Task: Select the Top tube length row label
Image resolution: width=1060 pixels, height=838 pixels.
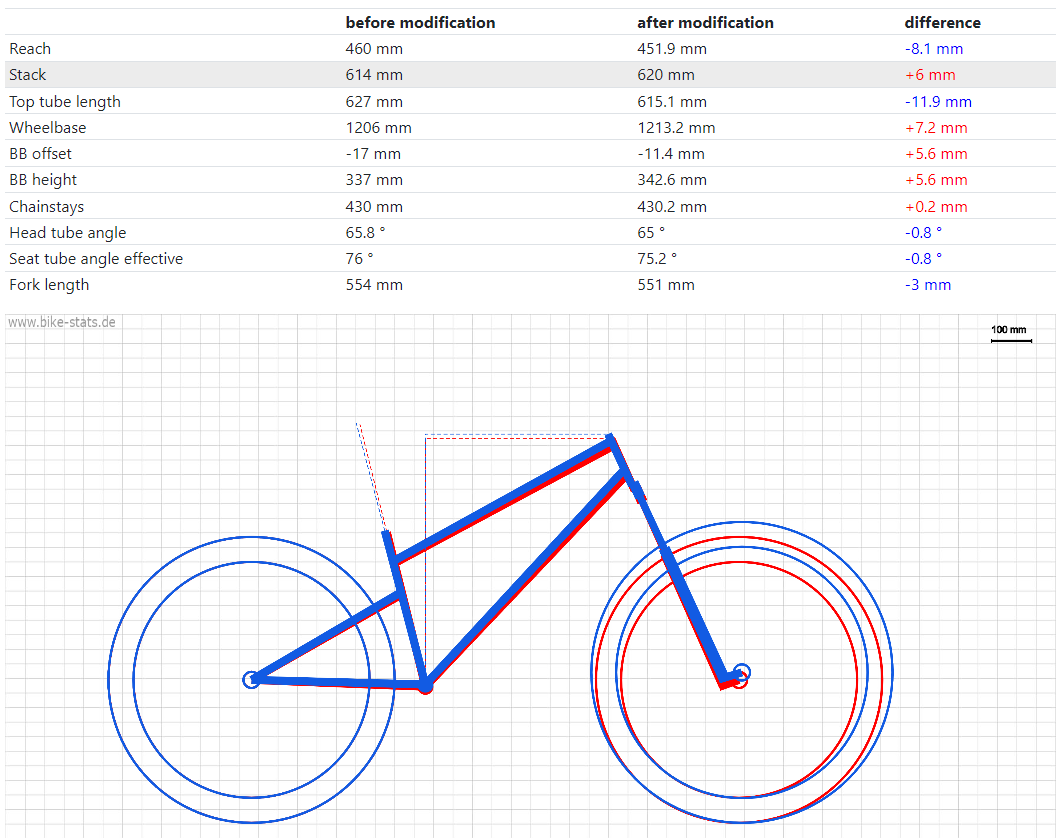Action: pos(65,102)
